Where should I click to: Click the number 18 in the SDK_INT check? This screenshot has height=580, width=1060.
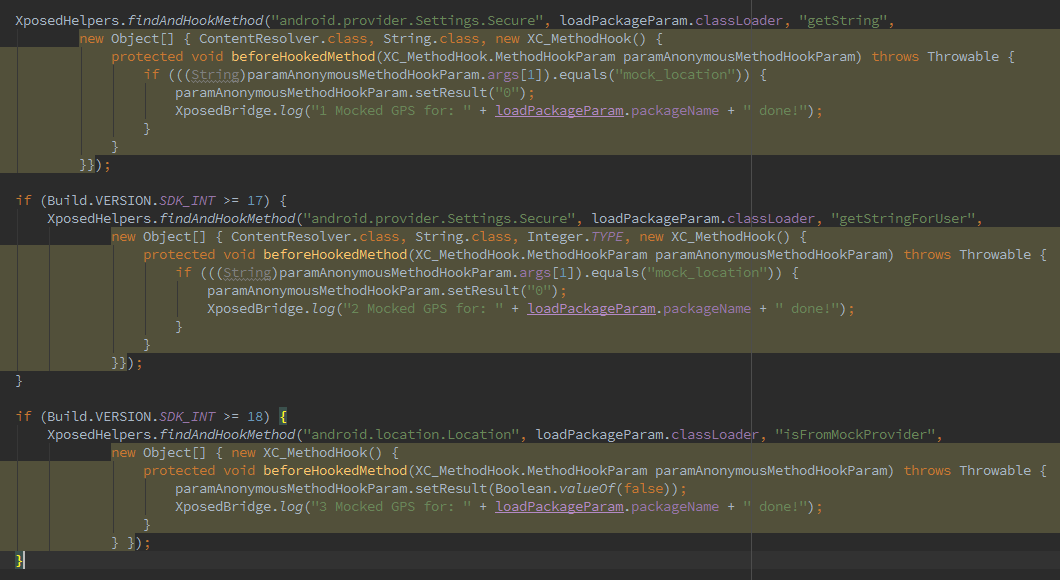pyautogui.click(x=255, y=416)
